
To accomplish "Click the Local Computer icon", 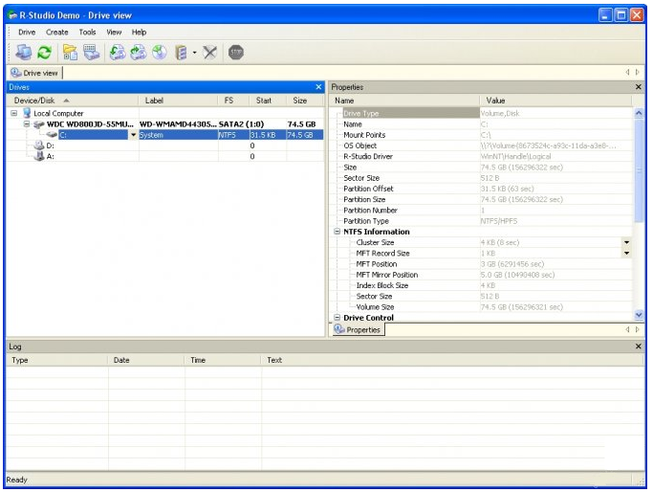I will [x=27, y=113].
